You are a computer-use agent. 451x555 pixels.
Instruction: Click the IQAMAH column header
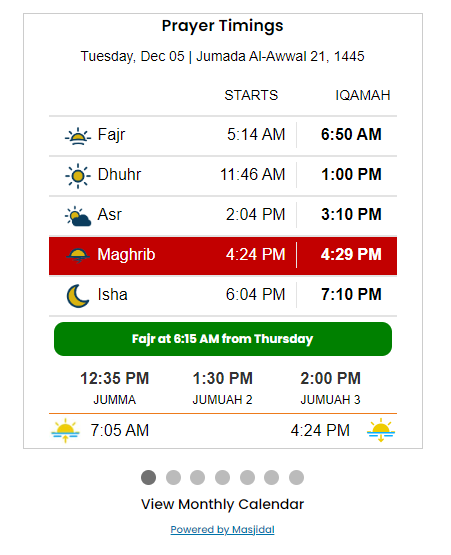(x=362, y=96)
